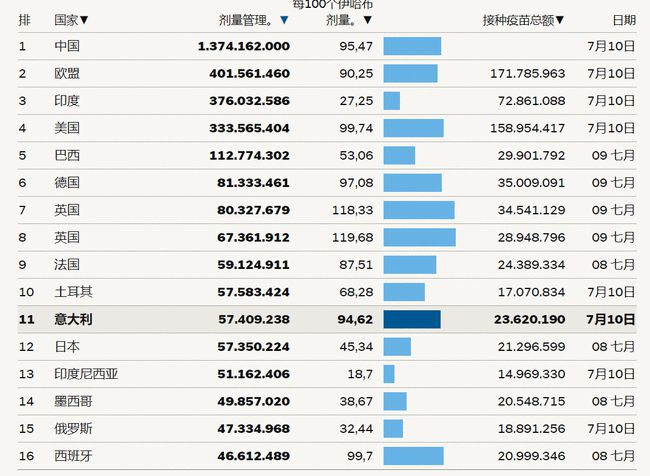Click the dark blue bar for 意大利

coord(411,319)
